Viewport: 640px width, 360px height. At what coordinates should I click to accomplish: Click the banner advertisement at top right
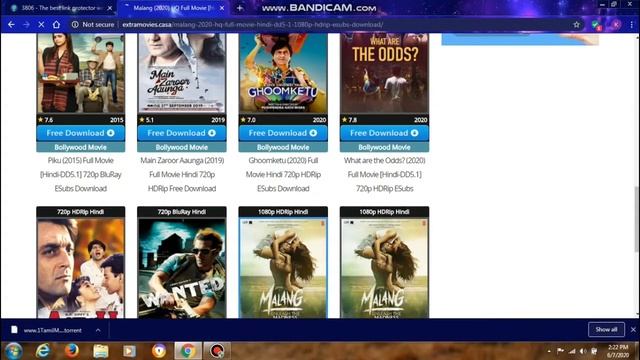(520, 39)
